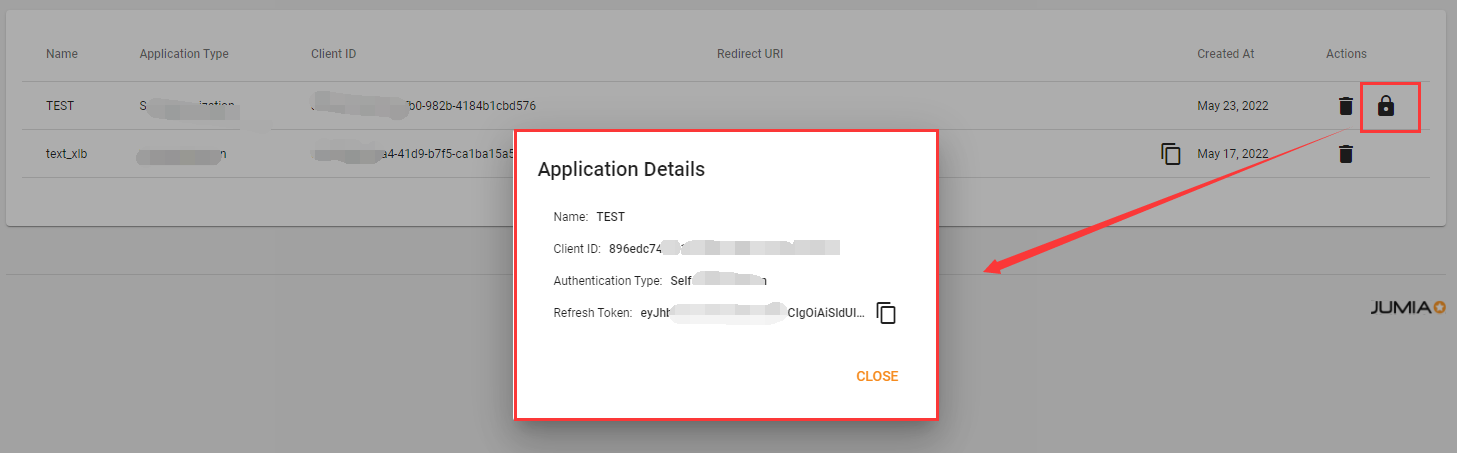Select the text_xlb application row name
The width and height of the screenshot is (1457, 453).
(x=66, y=154)
